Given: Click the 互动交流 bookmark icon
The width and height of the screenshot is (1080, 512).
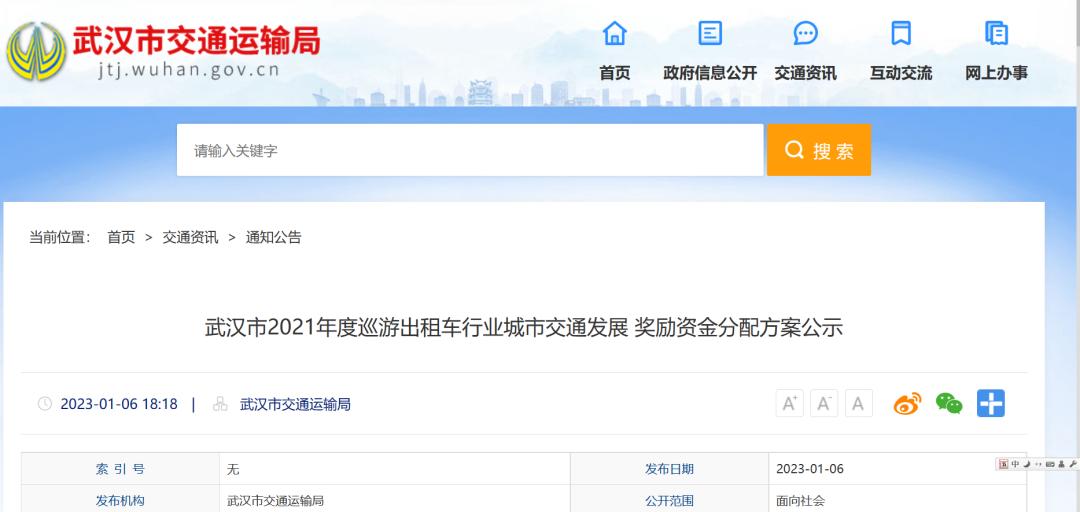Looking at the screenshot, I should (900, 33).
